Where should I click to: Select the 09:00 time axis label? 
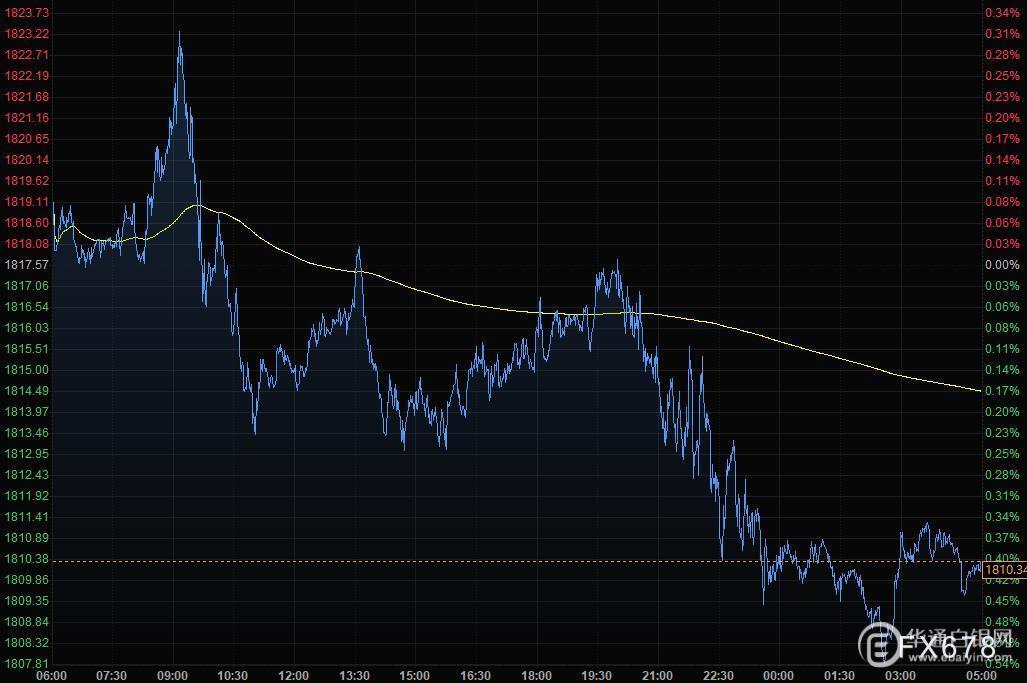click(173, 676)
